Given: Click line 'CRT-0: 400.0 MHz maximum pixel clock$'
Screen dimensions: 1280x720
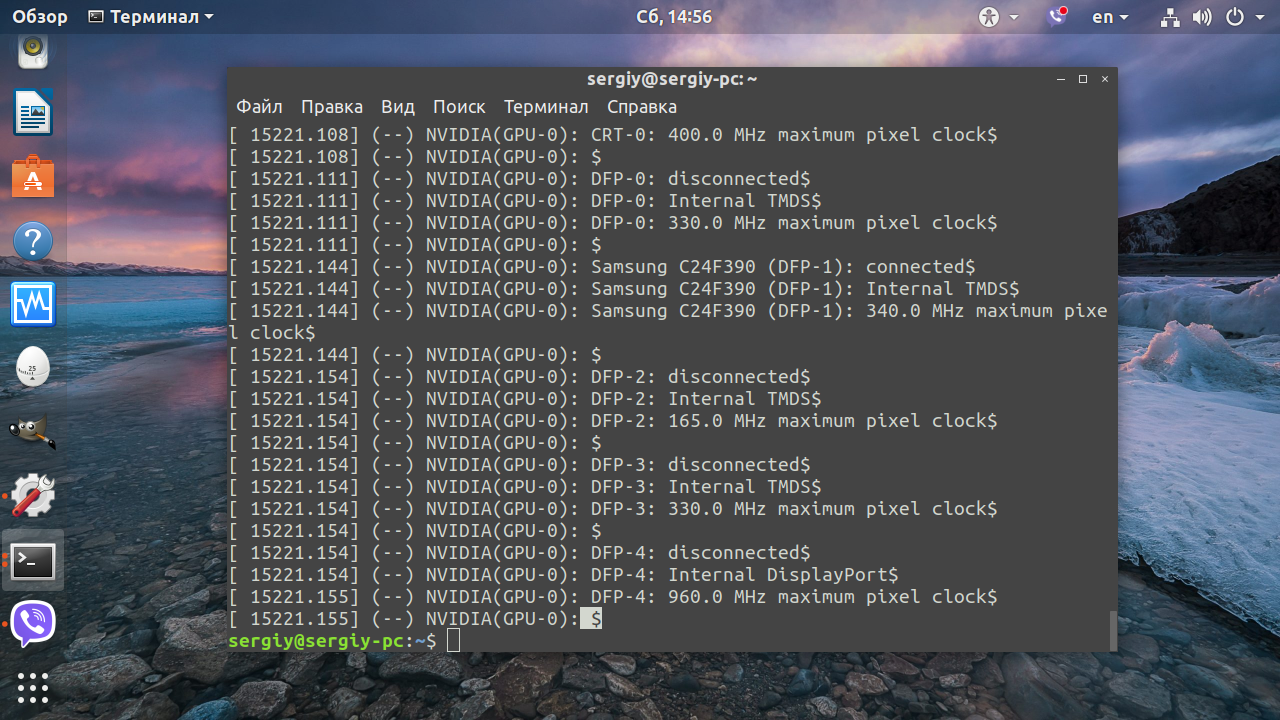Looking at the screenshot, I should click(794, 134).
